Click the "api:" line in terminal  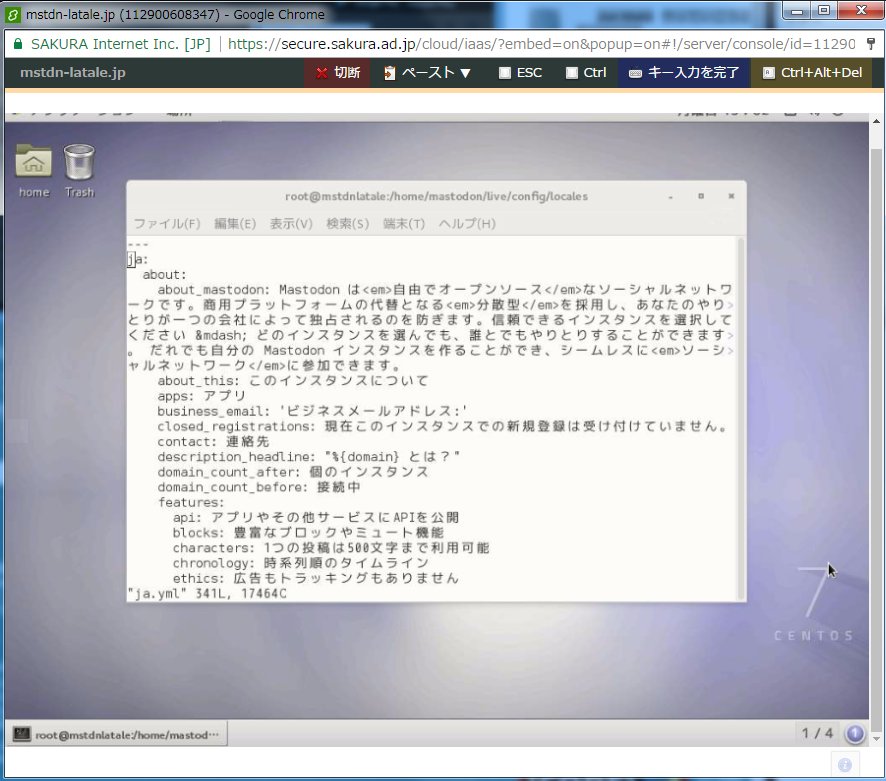click(316, 518)
